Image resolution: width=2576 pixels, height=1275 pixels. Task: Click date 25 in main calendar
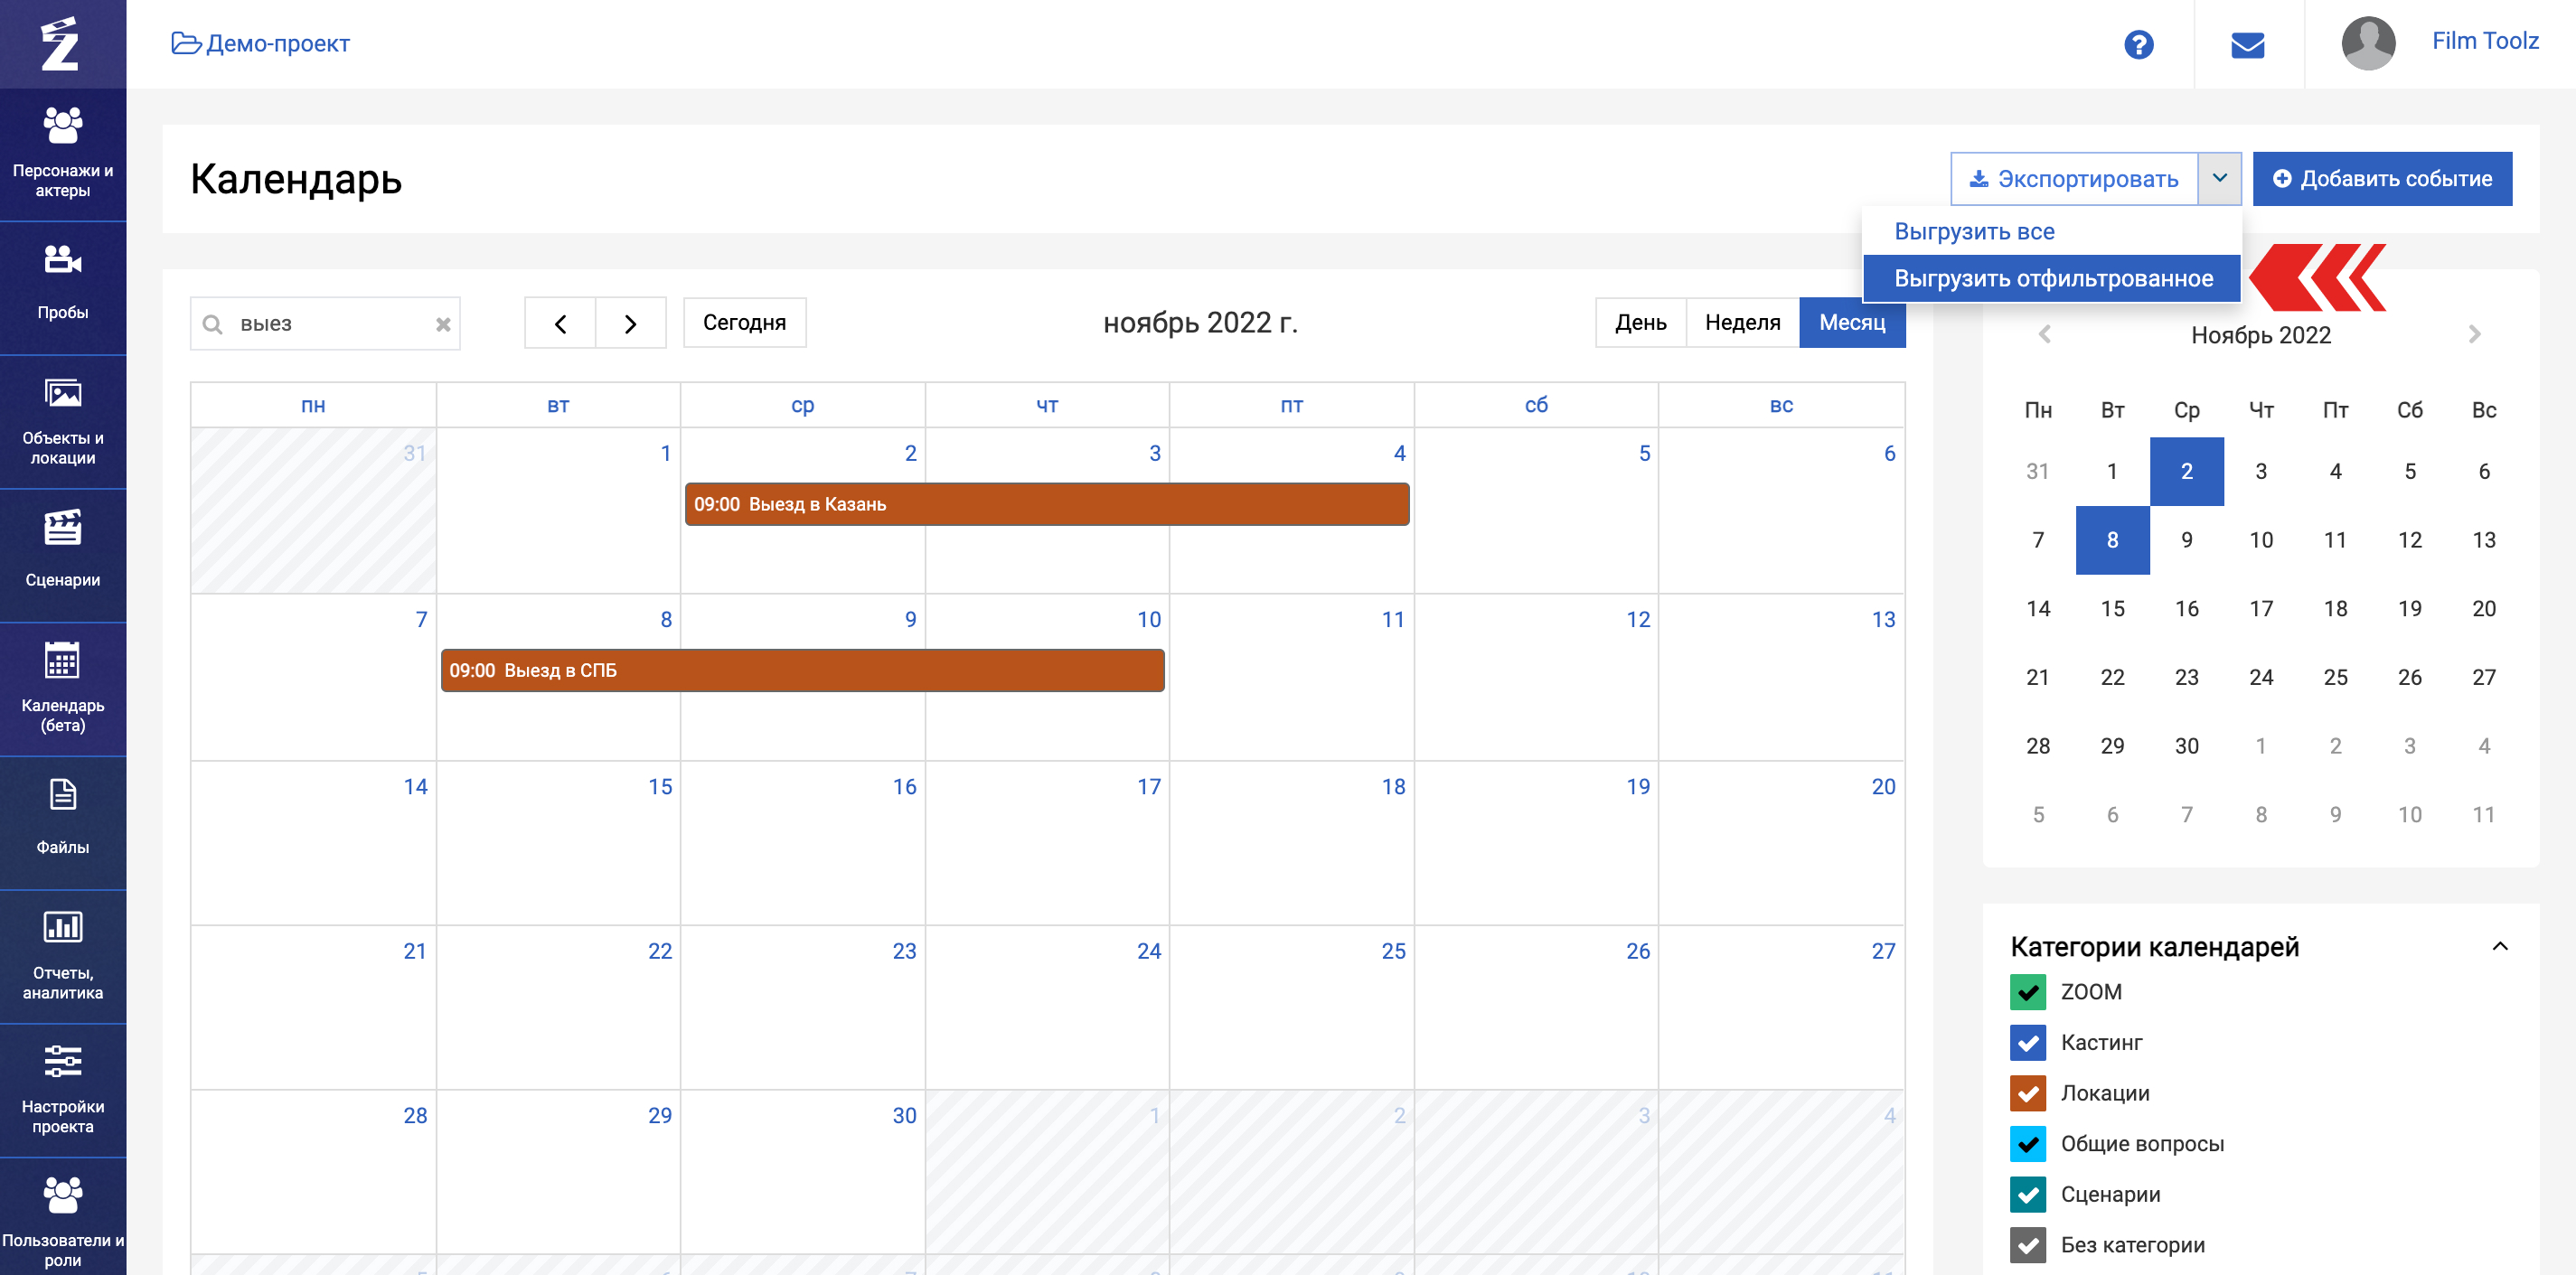[x=1393, y=951]
